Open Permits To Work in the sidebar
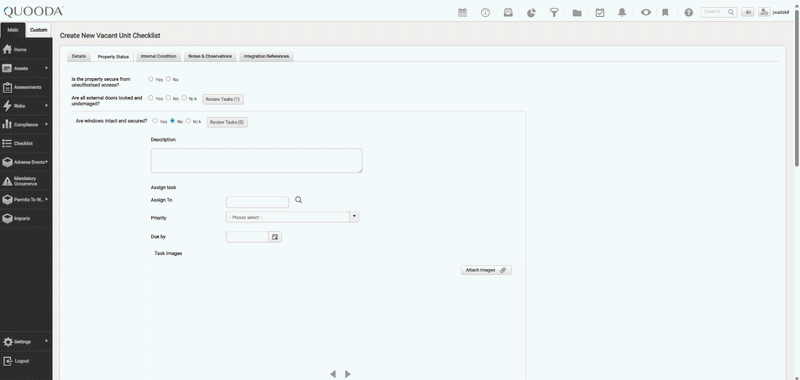This screenshot has height=380, width=800. pos(26,199)
